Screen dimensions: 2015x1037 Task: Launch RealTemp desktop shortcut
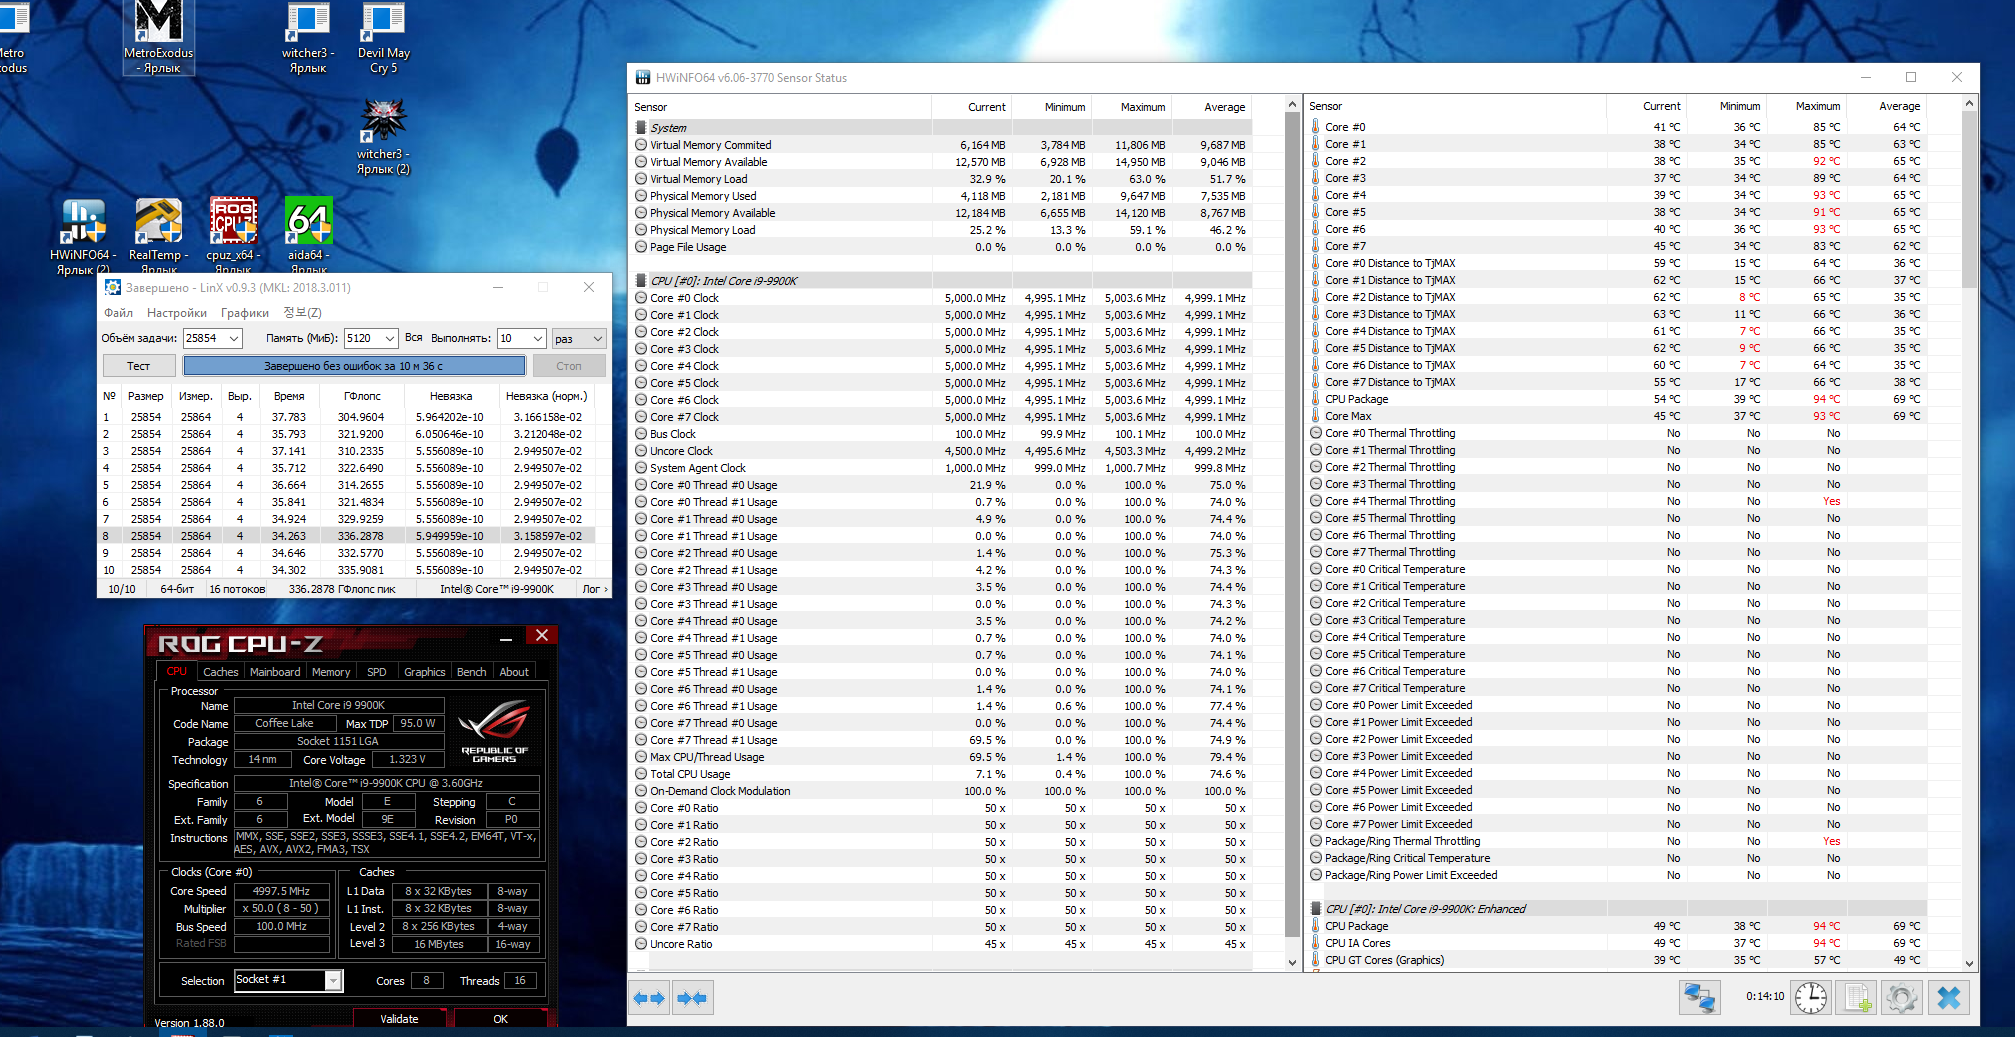(159, 236)
